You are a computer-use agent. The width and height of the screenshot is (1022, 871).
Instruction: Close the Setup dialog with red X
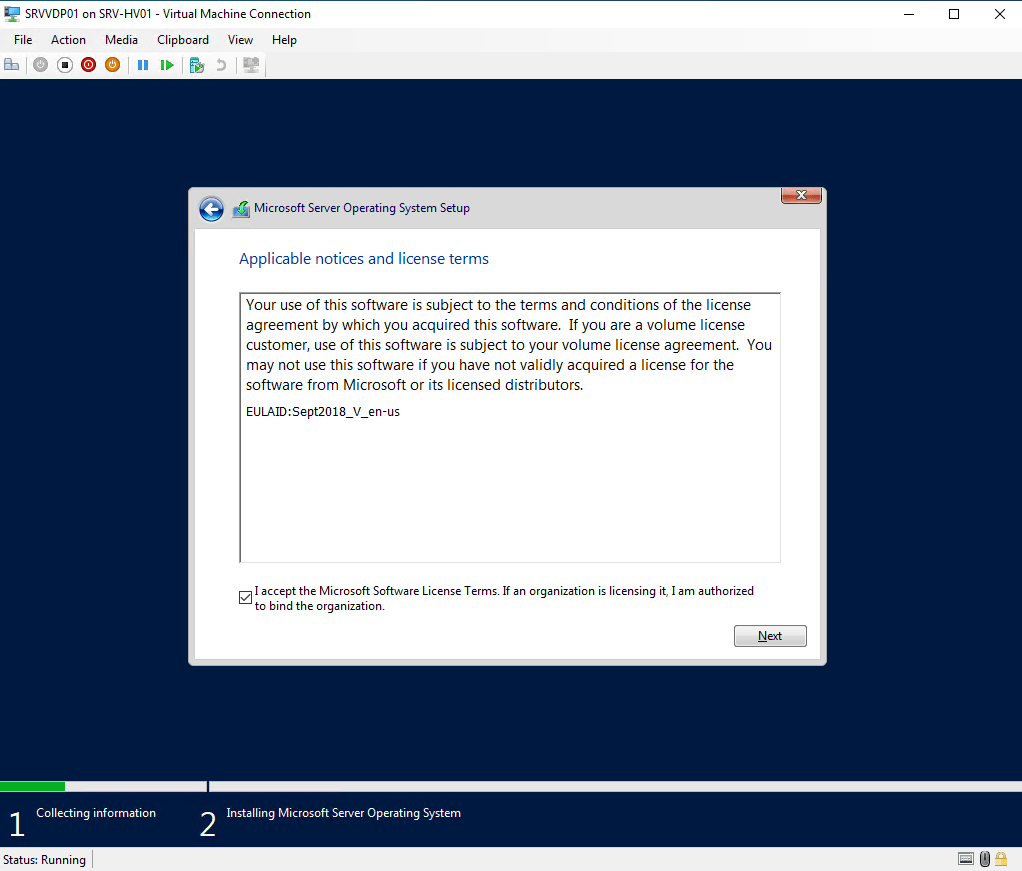(x=801, y=196)
